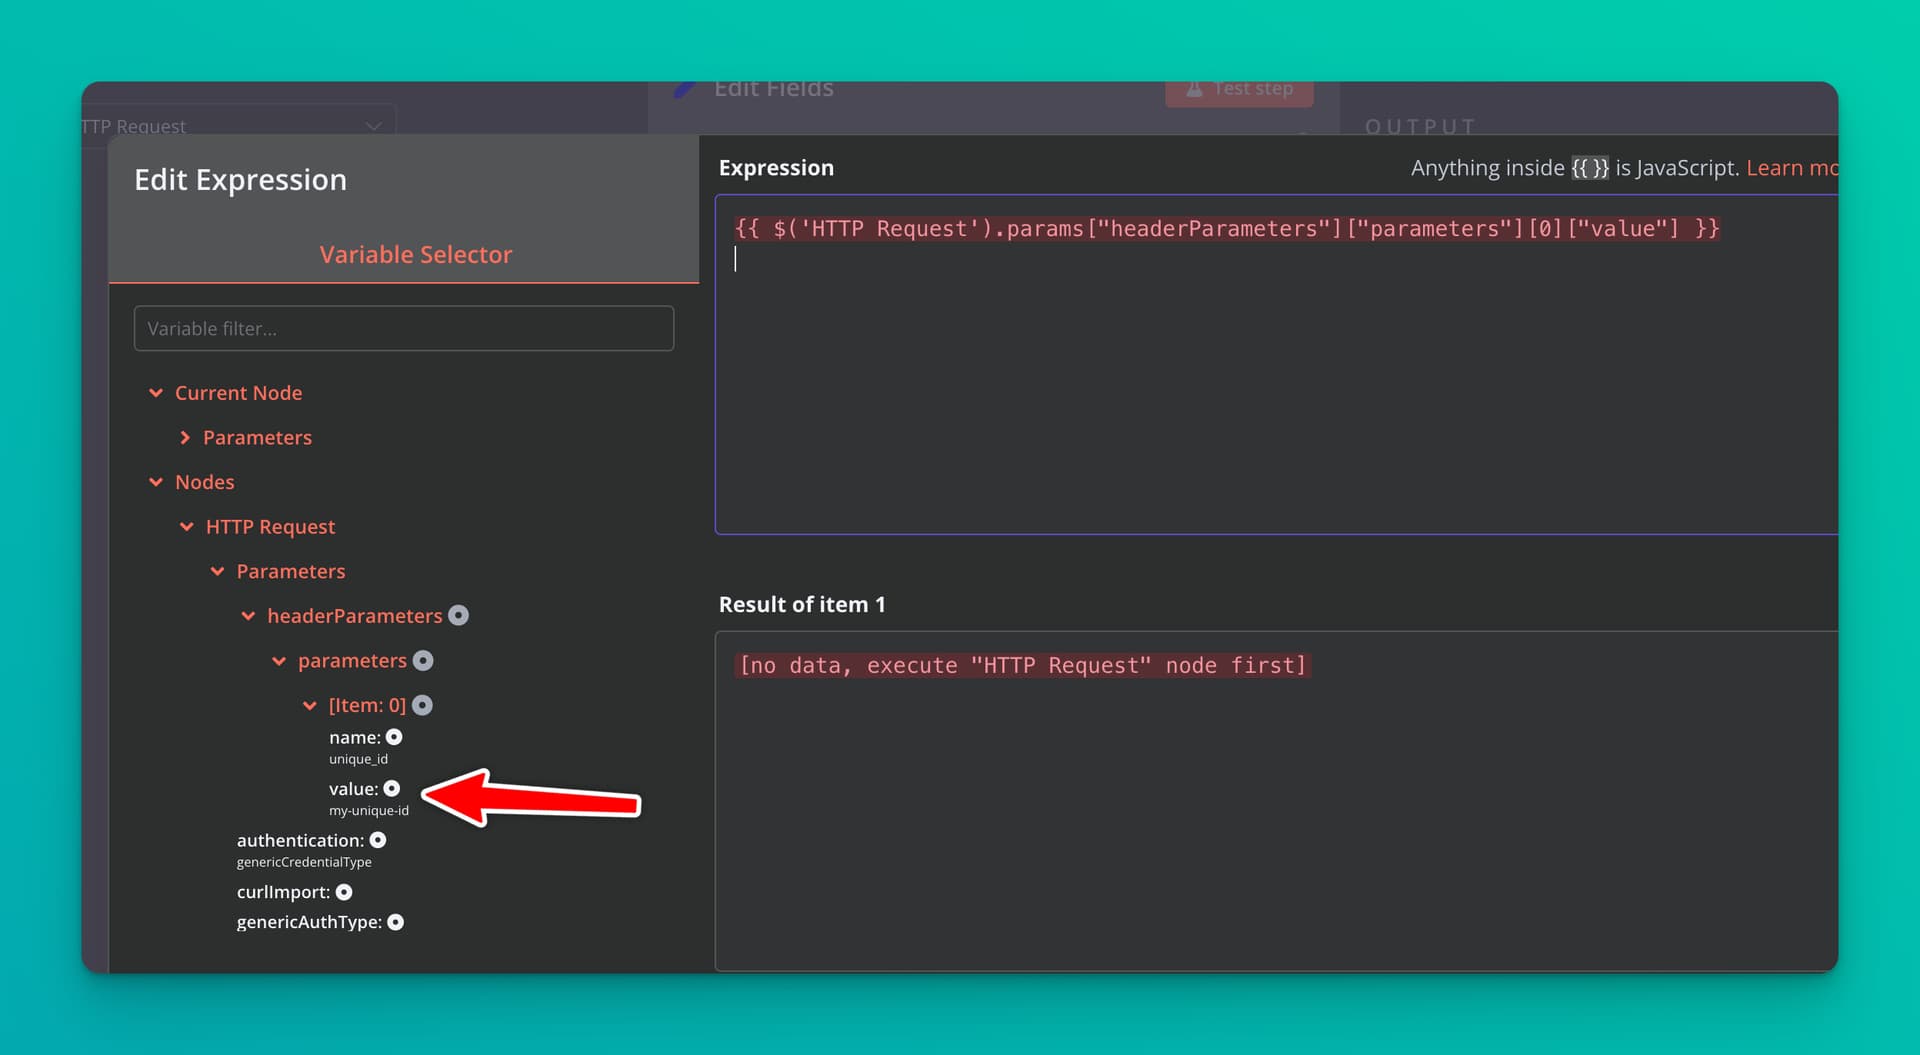Viewport: 1920px width, 1055px height.
Task: Click inside the Variable filter field
Action: 403,329
